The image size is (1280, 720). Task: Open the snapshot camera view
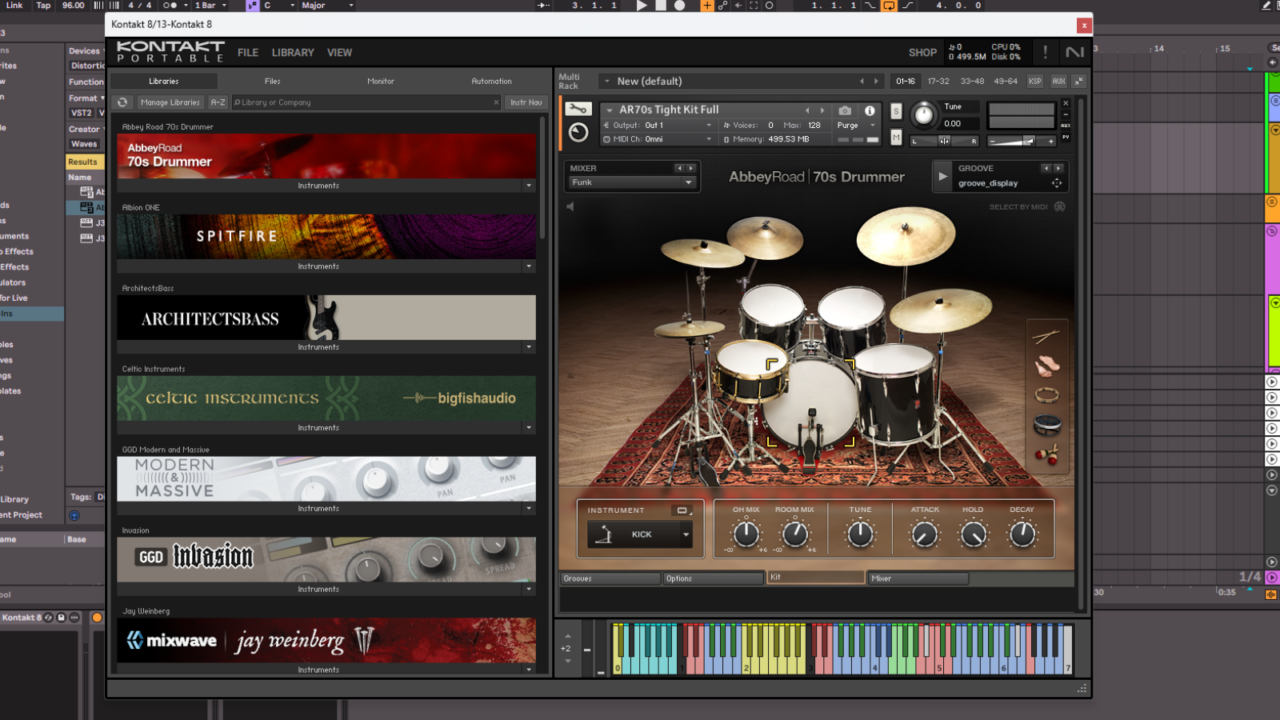pyautogui.click(x=845, y=111)
